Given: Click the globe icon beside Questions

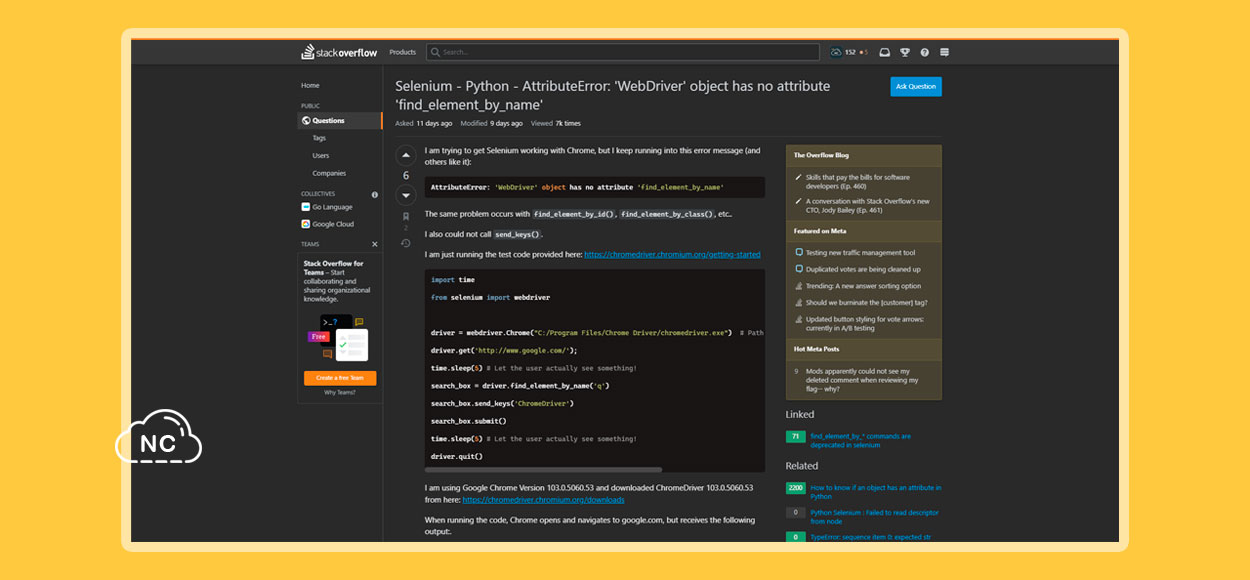Looking at the screenshot, I should coord(306,121).
